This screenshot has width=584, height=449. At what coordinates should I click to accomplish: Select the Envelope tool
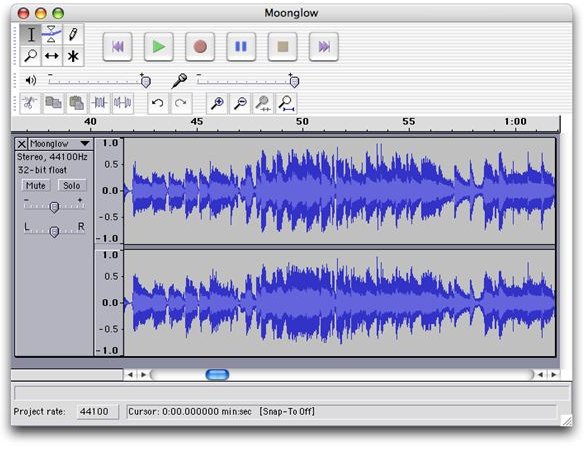point(52,35)
